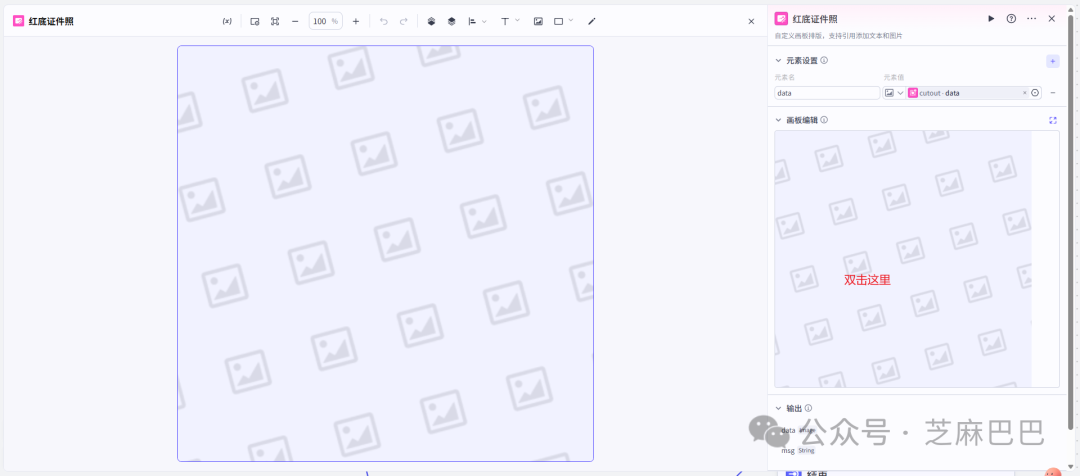Click the fit-to-screen icon in the toolbar
This screenshot has width=1080, height=476.
point(275,21)
